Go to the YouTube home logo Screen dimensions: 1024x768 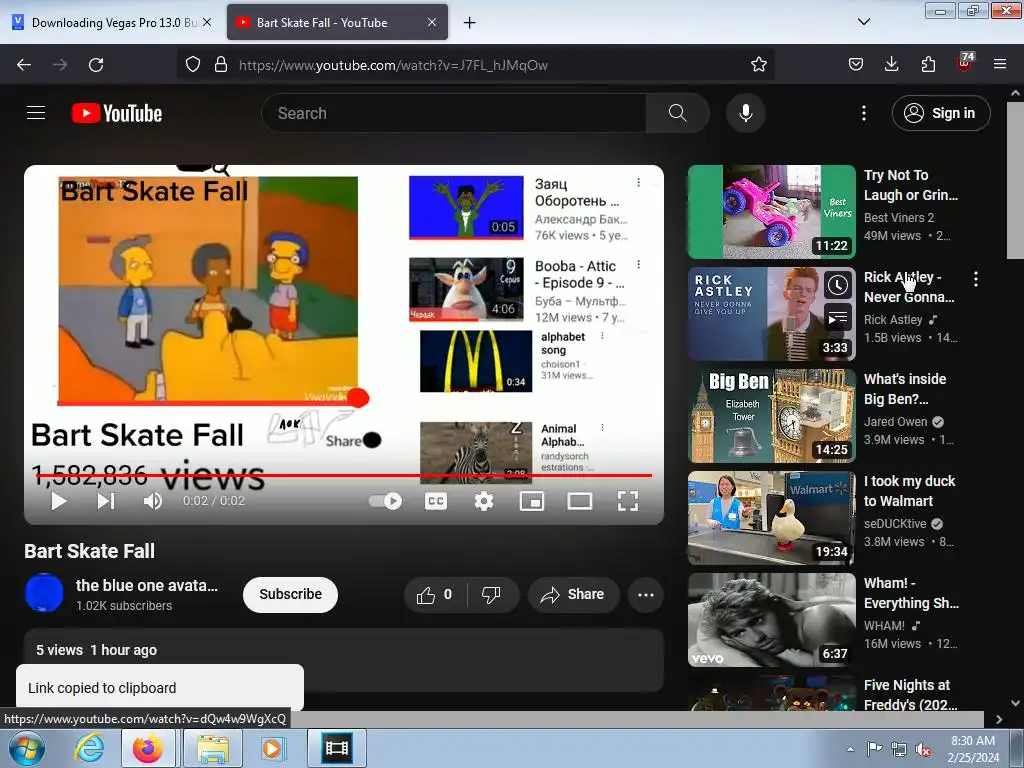click(117, 113)
